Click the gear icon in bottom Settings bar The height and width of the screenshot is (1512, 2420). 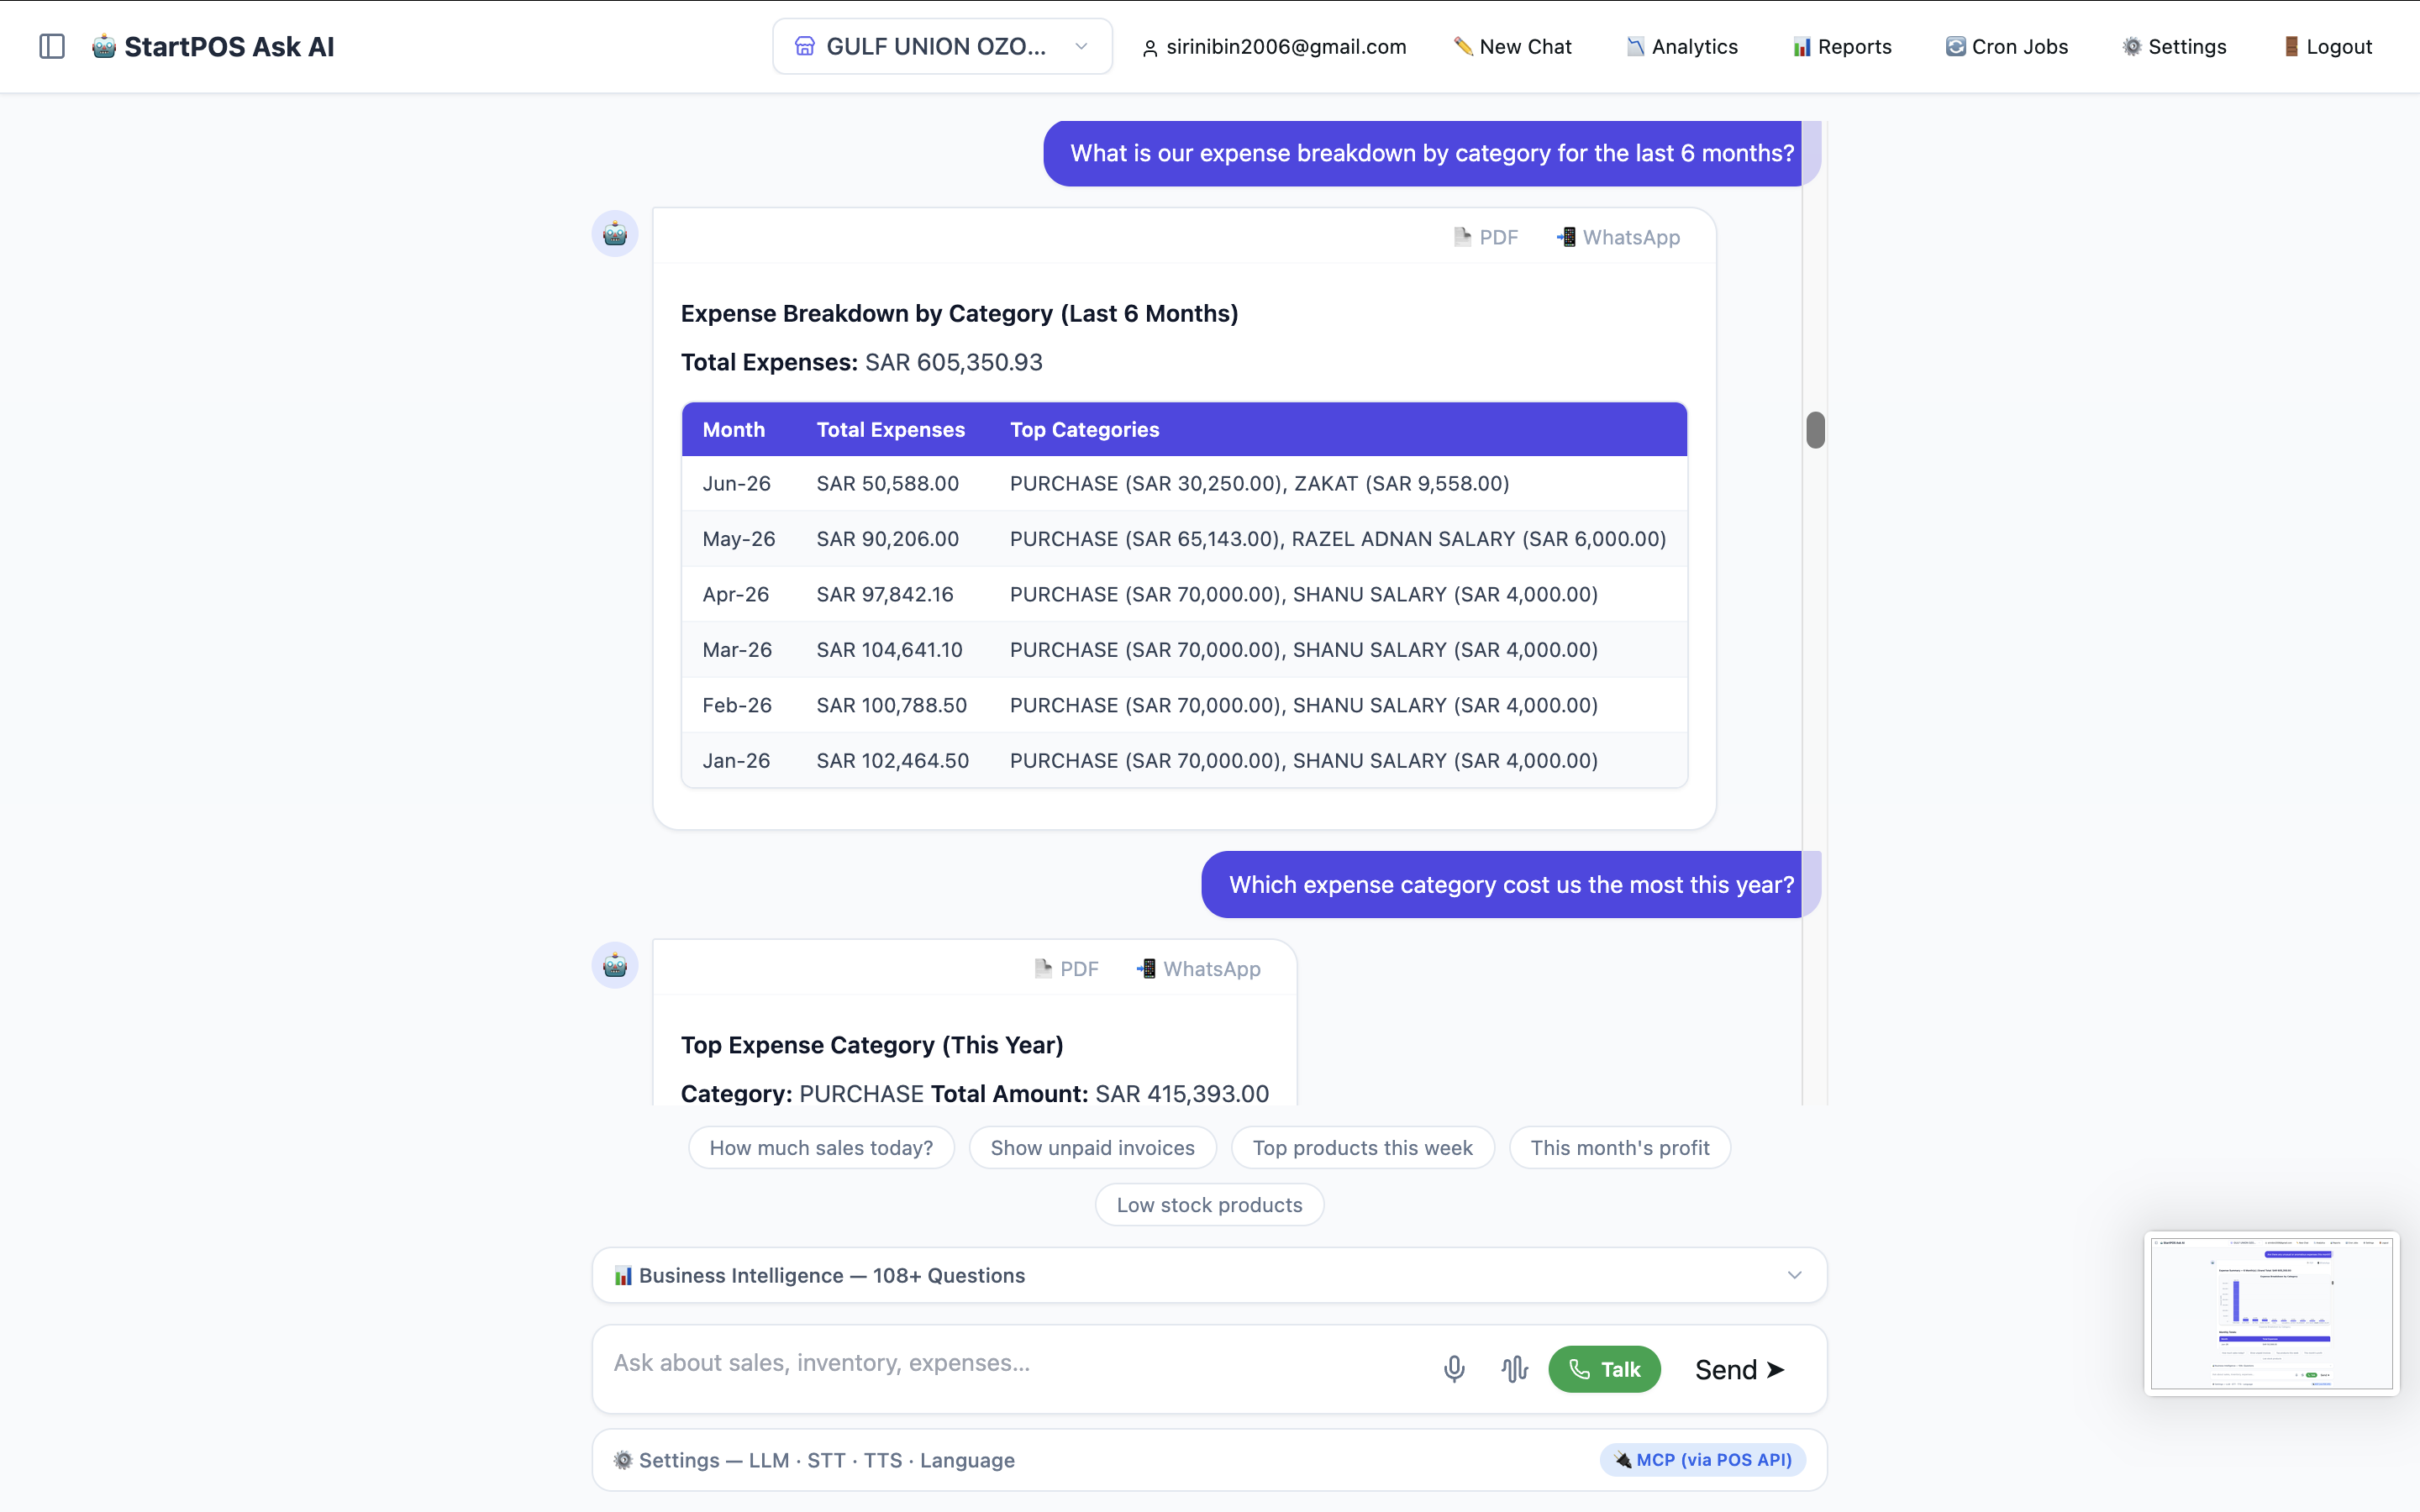[x=623, y=1460]
